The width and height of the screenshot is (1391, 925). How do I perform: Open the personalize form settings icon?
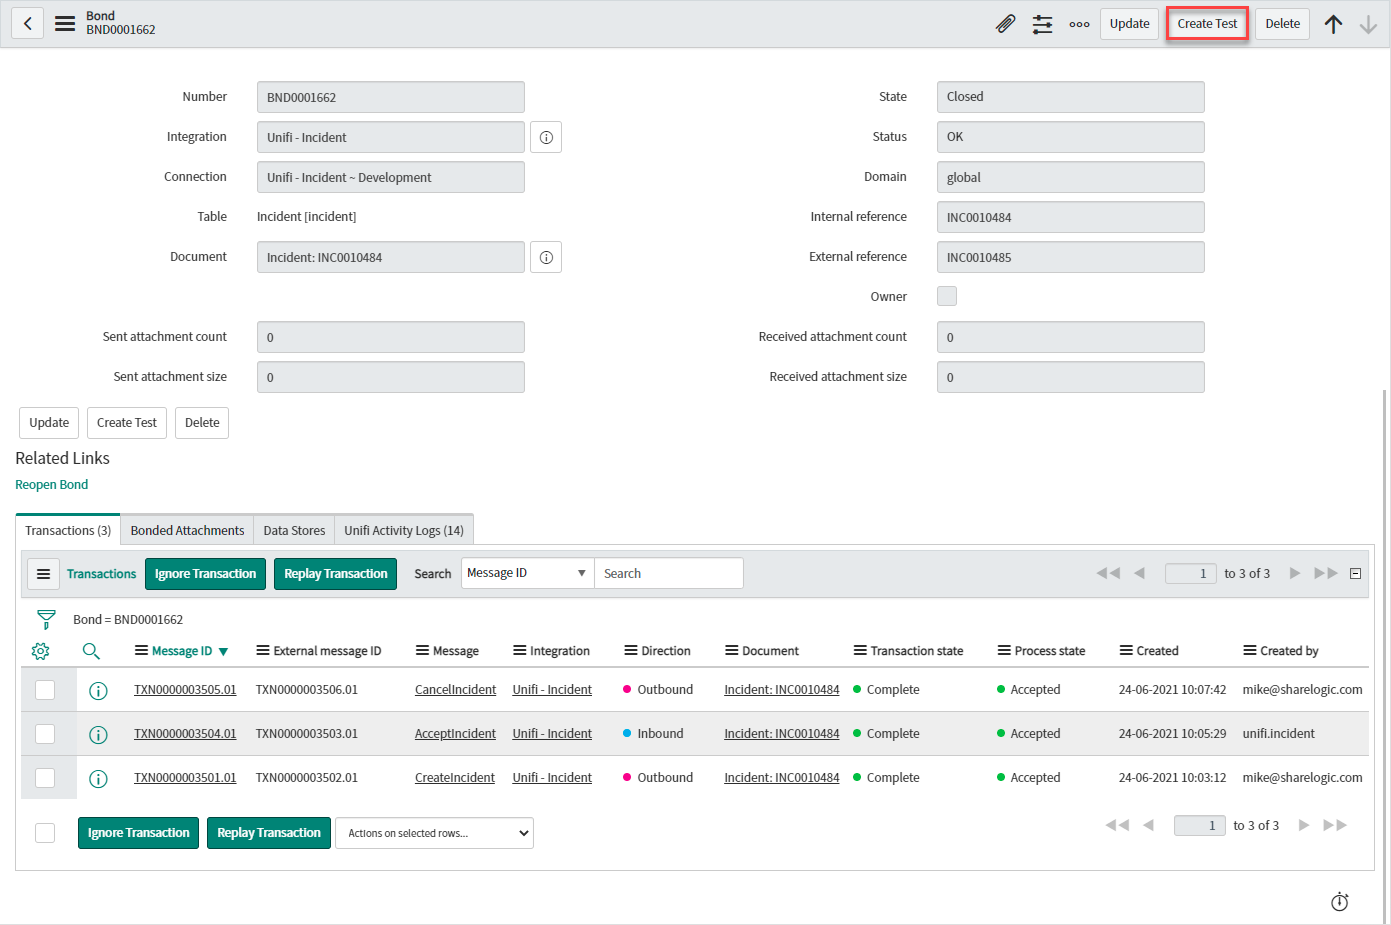point(1042,24)
